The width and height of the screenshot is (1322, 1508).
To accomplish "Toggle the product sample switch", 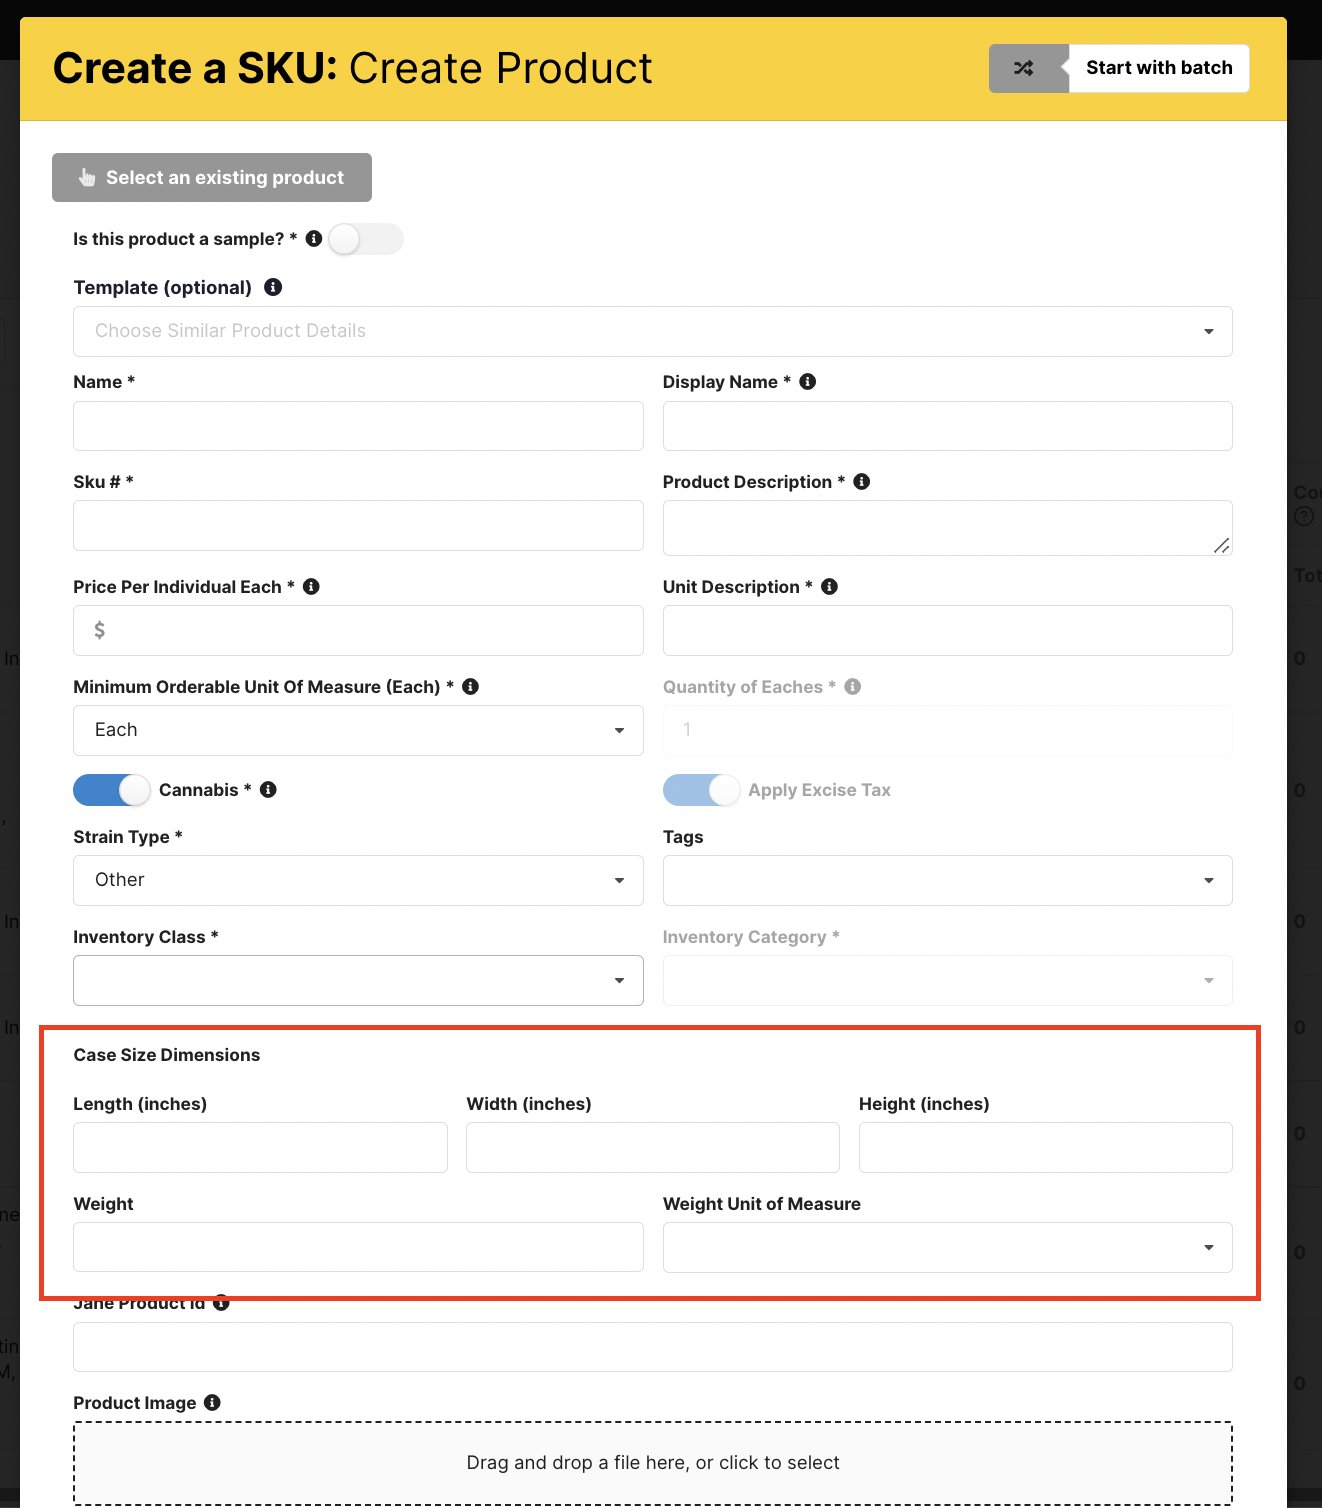I will 365,239.
